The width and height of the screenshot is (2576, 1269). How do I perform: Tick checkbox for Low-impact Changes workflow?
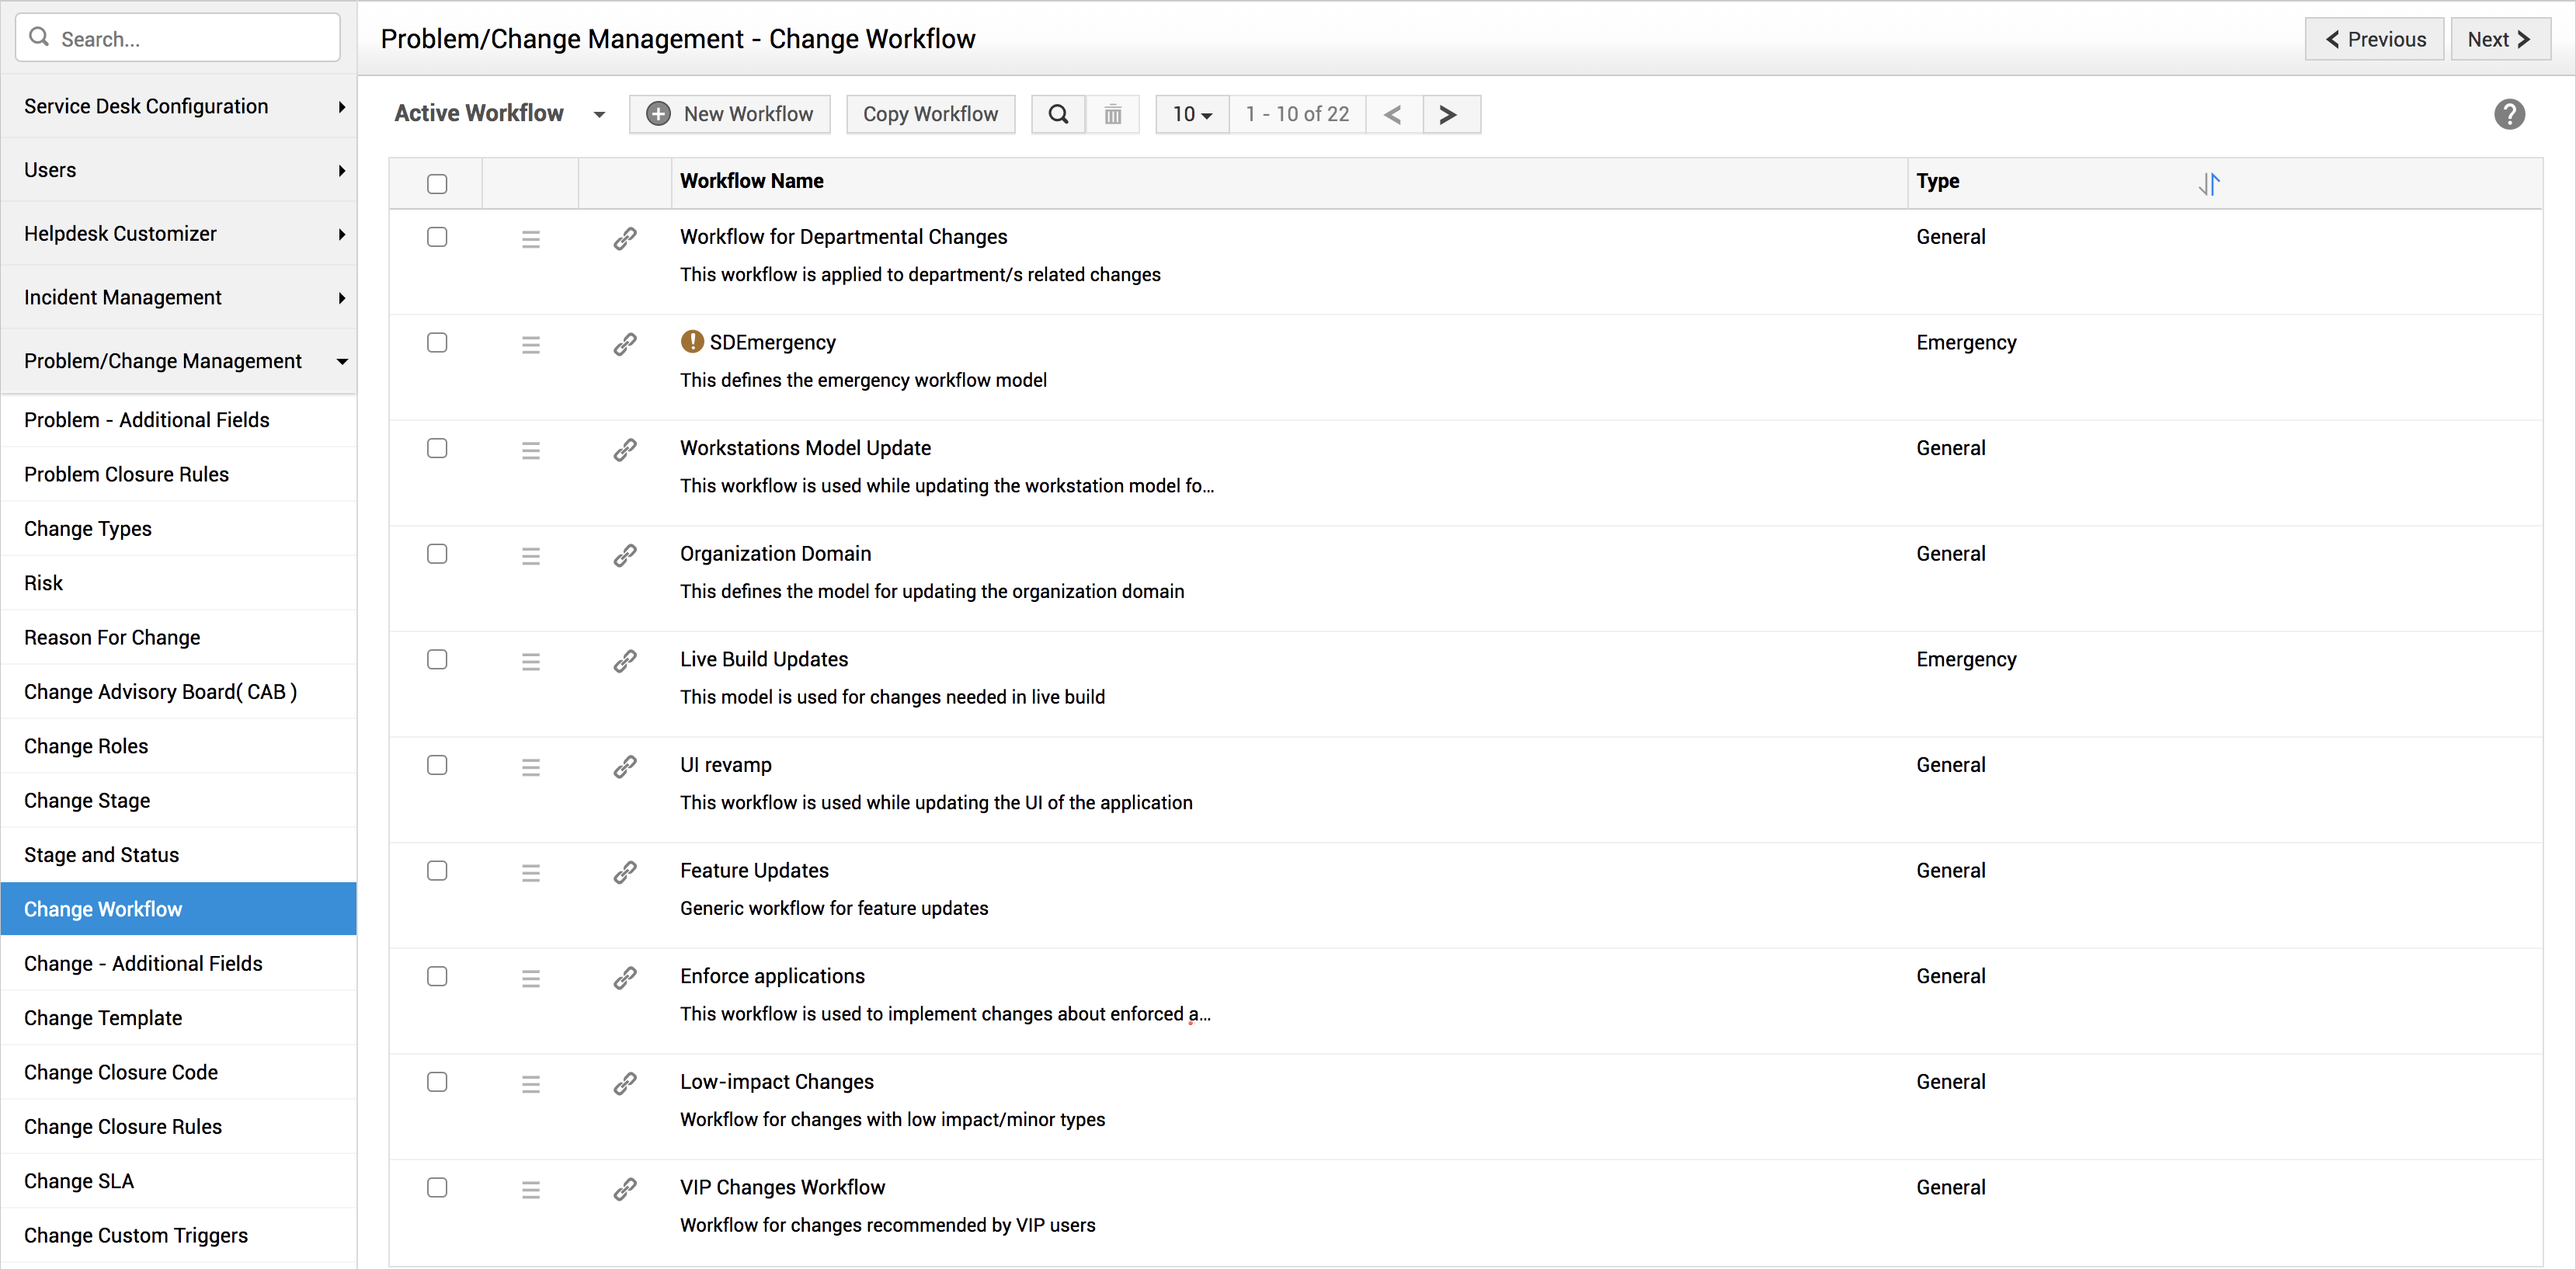coord(437,1082)
